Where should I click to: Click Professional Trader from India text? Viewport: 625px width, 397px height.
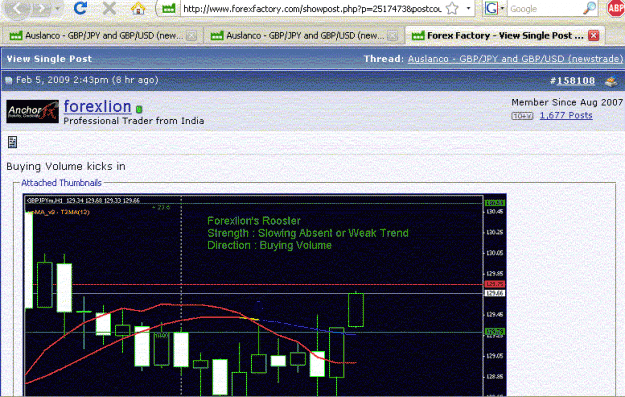click(134, 121)
